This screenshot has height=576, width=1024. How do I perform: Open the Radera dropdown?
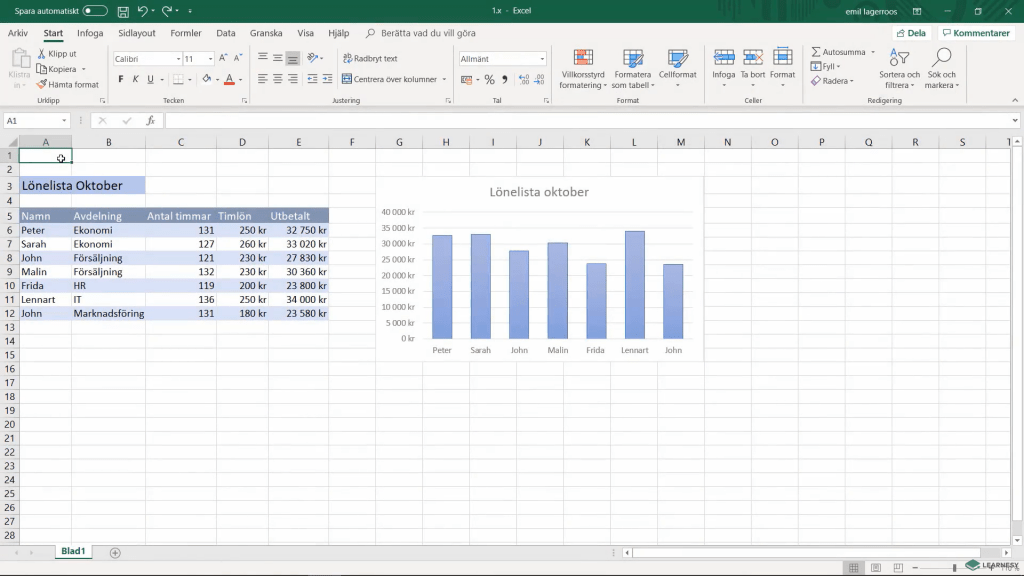click(x=833, y=81)
